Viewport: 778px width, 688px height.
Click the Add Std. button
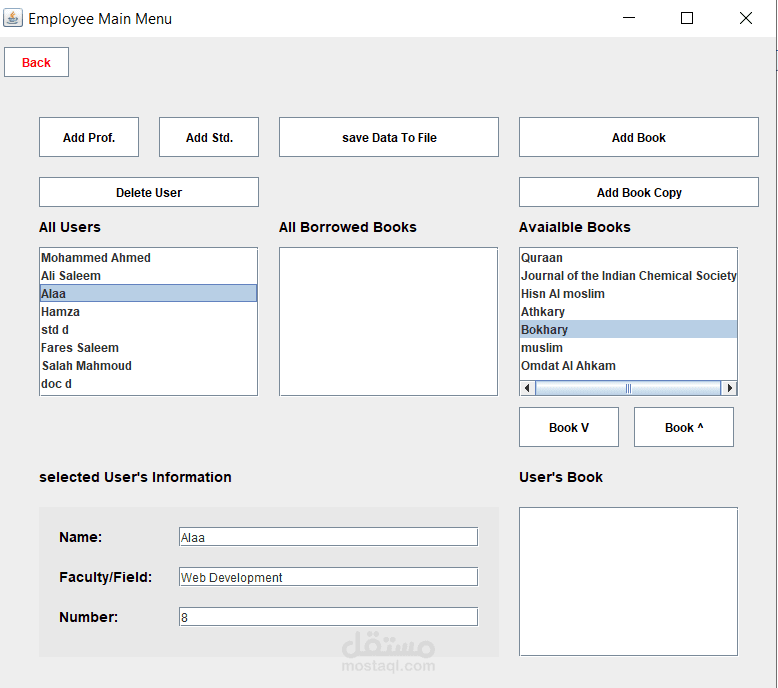[x=209, y=137]
